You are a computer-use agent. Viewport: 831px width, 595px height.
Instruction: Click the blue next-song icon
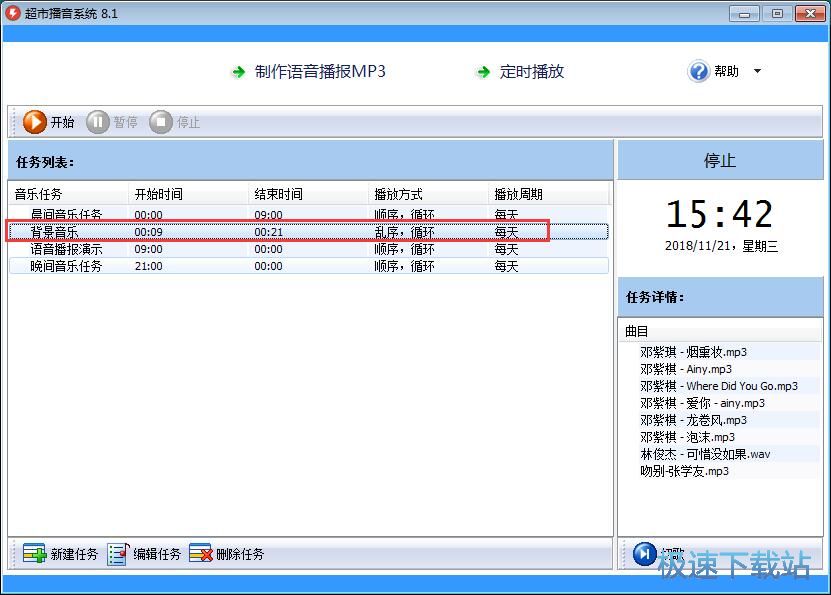click(x=645, y=554)
